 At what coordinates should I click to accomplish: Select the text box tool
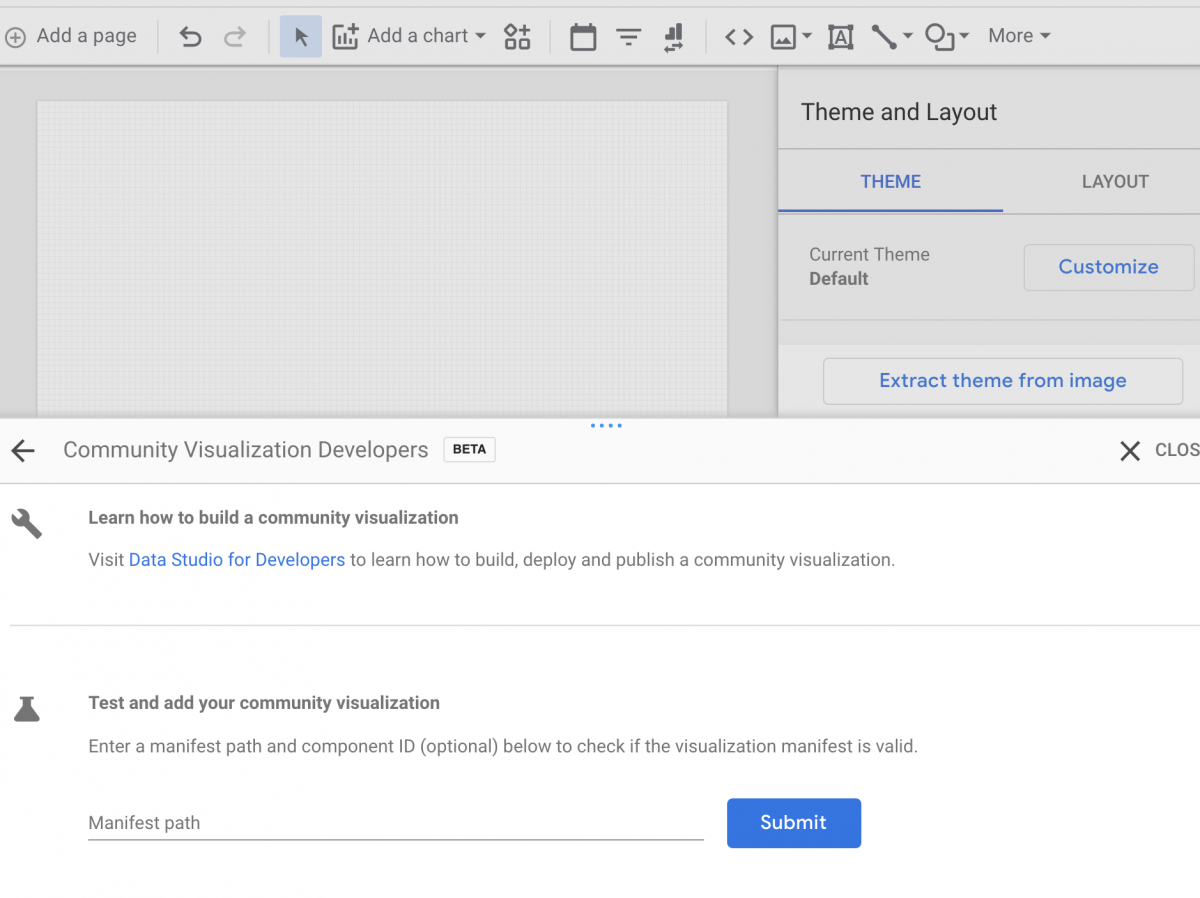tap(840, 36)
